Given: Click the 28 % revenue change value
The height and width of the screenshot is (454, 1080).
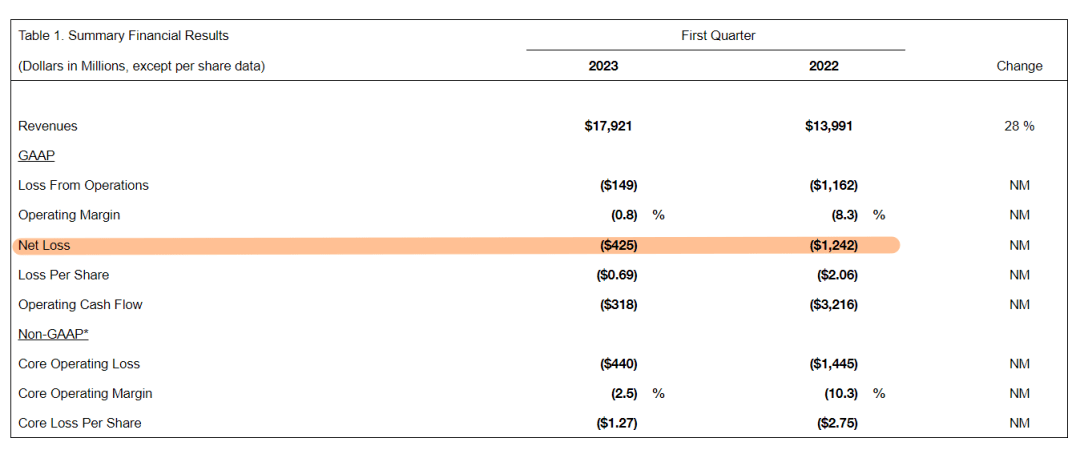Looking at the screenshot, I should (1019, 126).
